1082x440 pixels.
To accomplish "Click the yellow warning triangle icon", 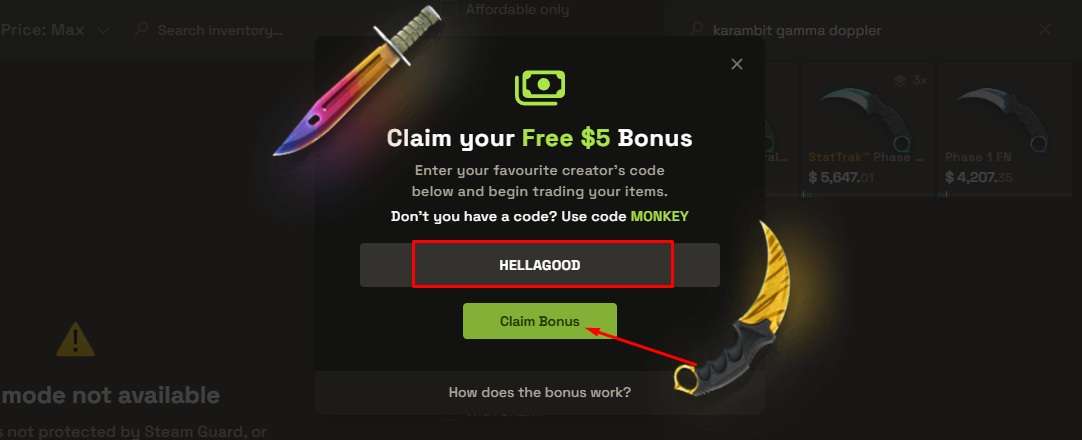I will (75, 340).
